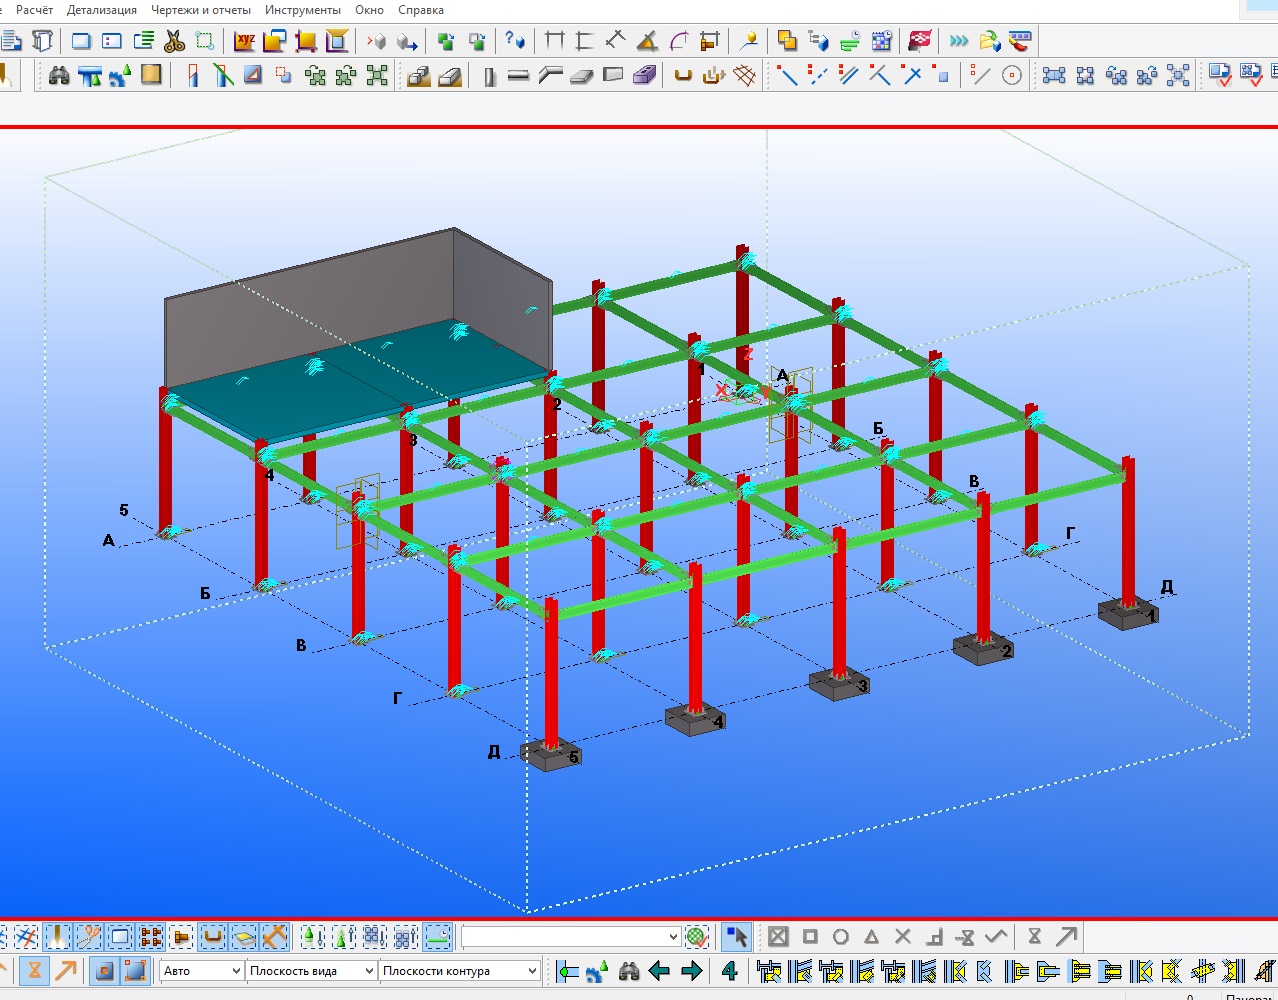Click the green left arrow button
1278x1000 pixels.
[x=660, y=971]
